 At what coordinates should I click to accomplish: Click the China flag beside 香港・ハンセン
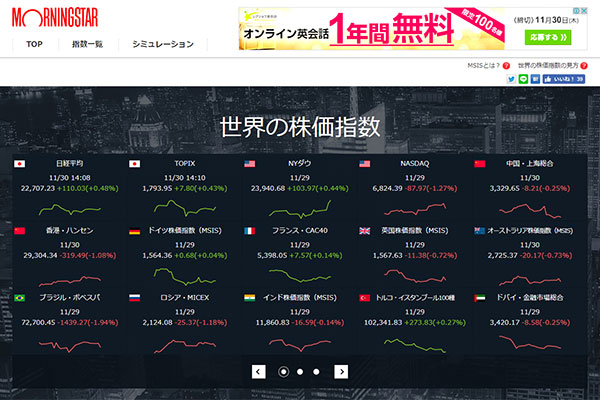20,231
